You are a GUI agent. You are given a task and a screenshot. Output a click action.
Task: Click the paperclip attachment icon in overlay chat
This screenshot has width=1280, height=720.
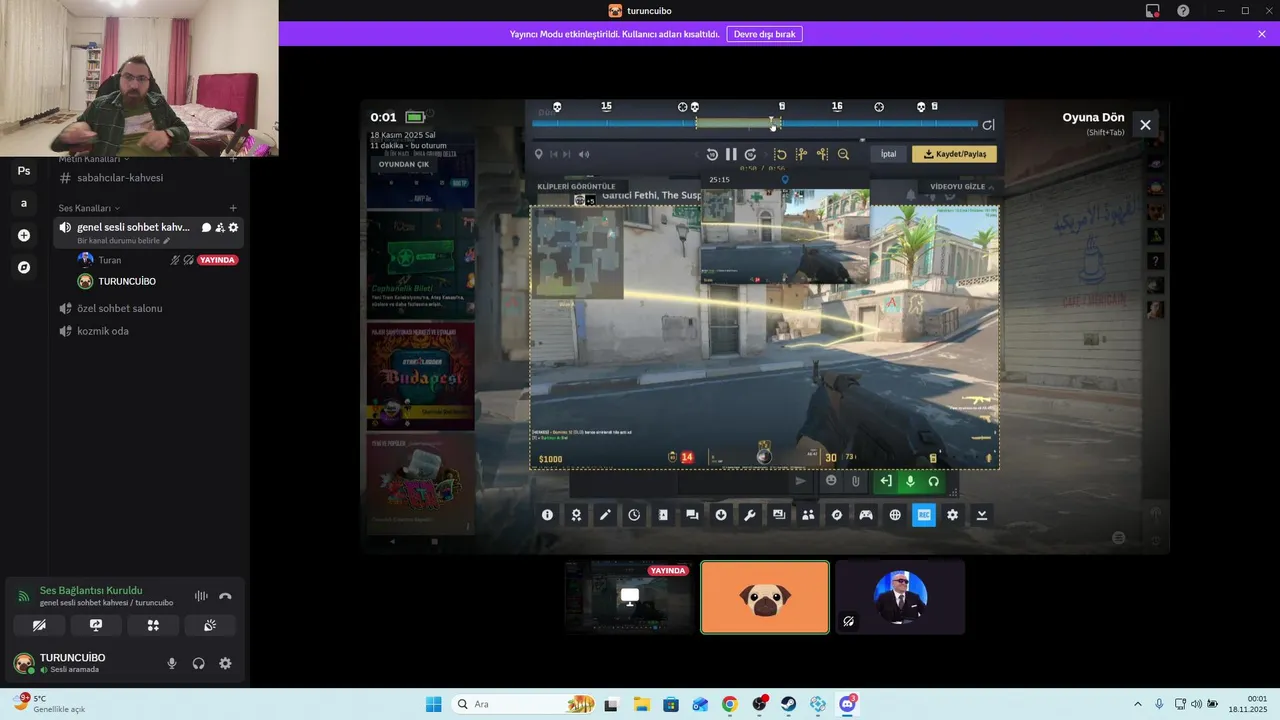pos(856,481)
